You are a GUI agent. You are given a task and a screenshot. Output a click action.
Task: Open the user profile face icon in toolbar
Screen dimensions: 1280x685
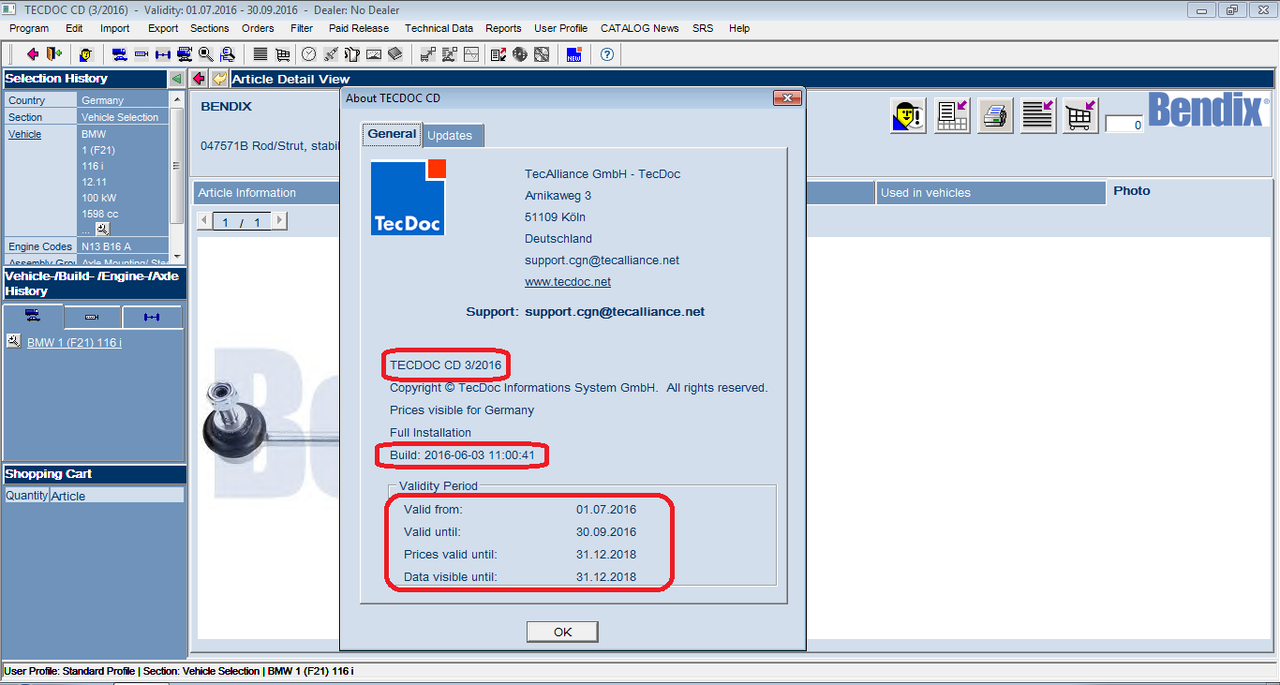click(86, 54)
